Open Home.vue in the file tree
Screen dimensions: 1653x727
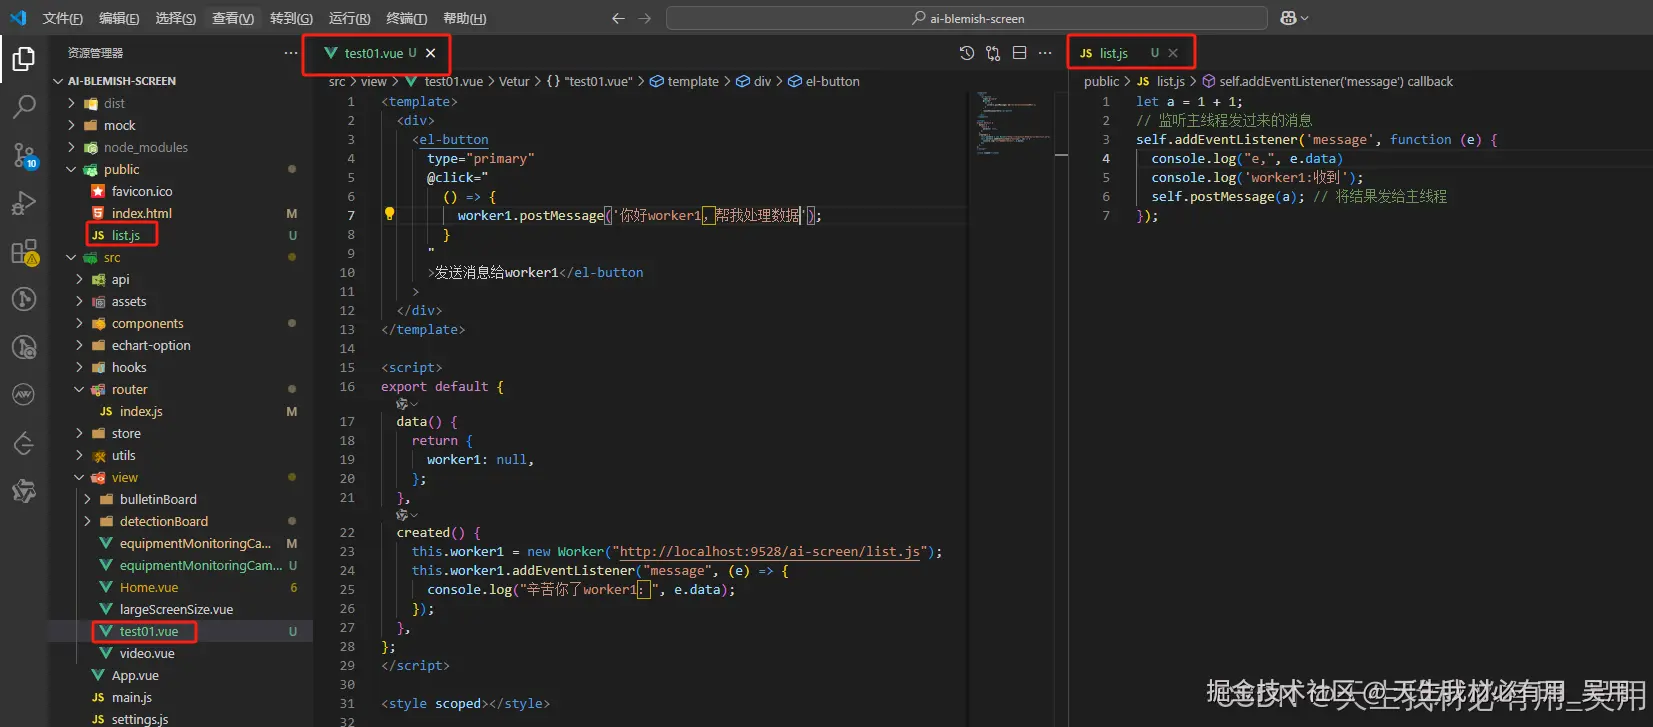[149, 587]
